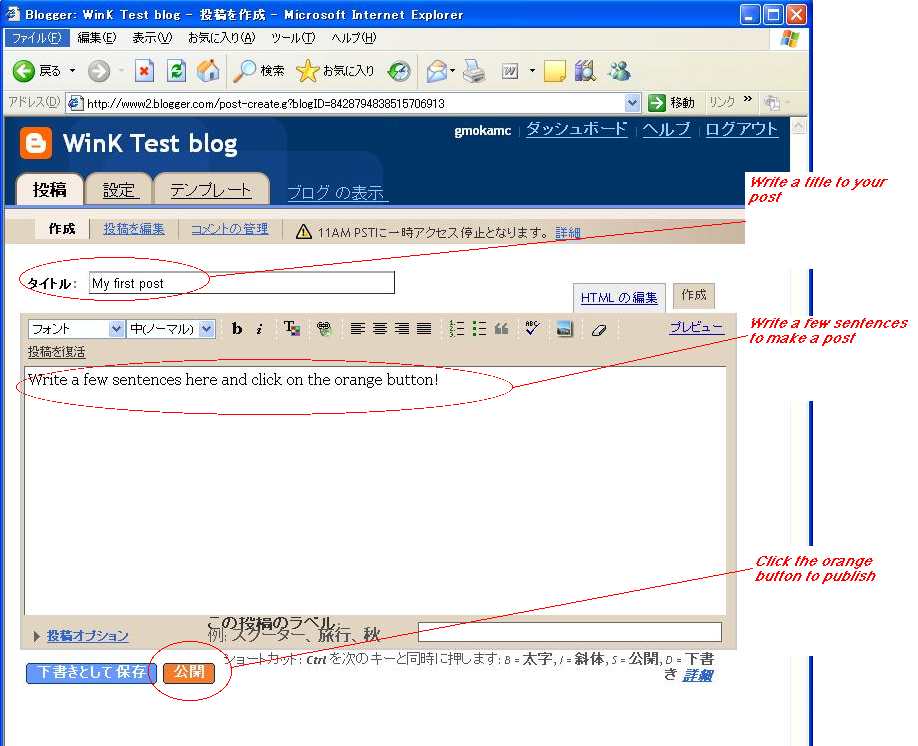Open the 編集(E) menu
Image resolution: width=918 pixels, height=746 pixels.
click(x=97, y=38)
